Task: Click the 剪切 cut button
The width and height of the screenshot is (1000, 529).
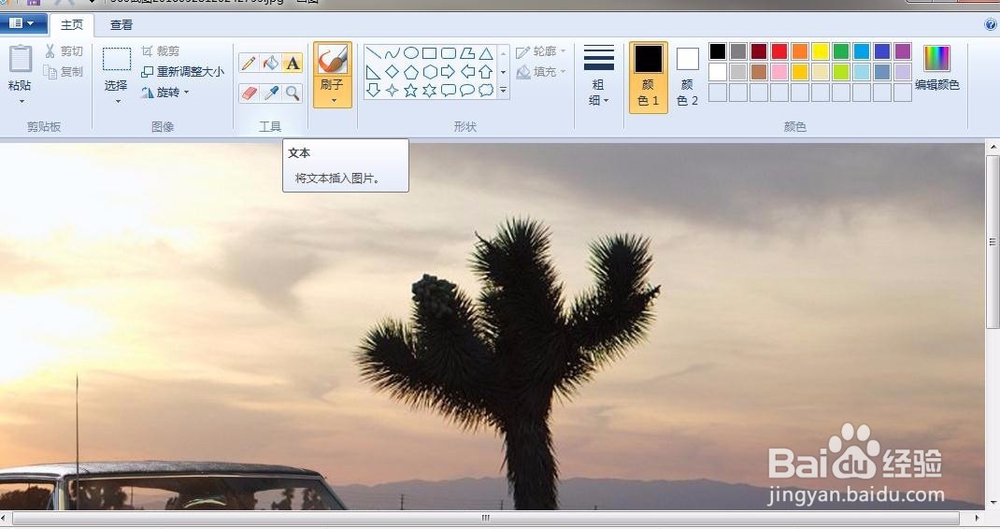Action: point(64,52)
